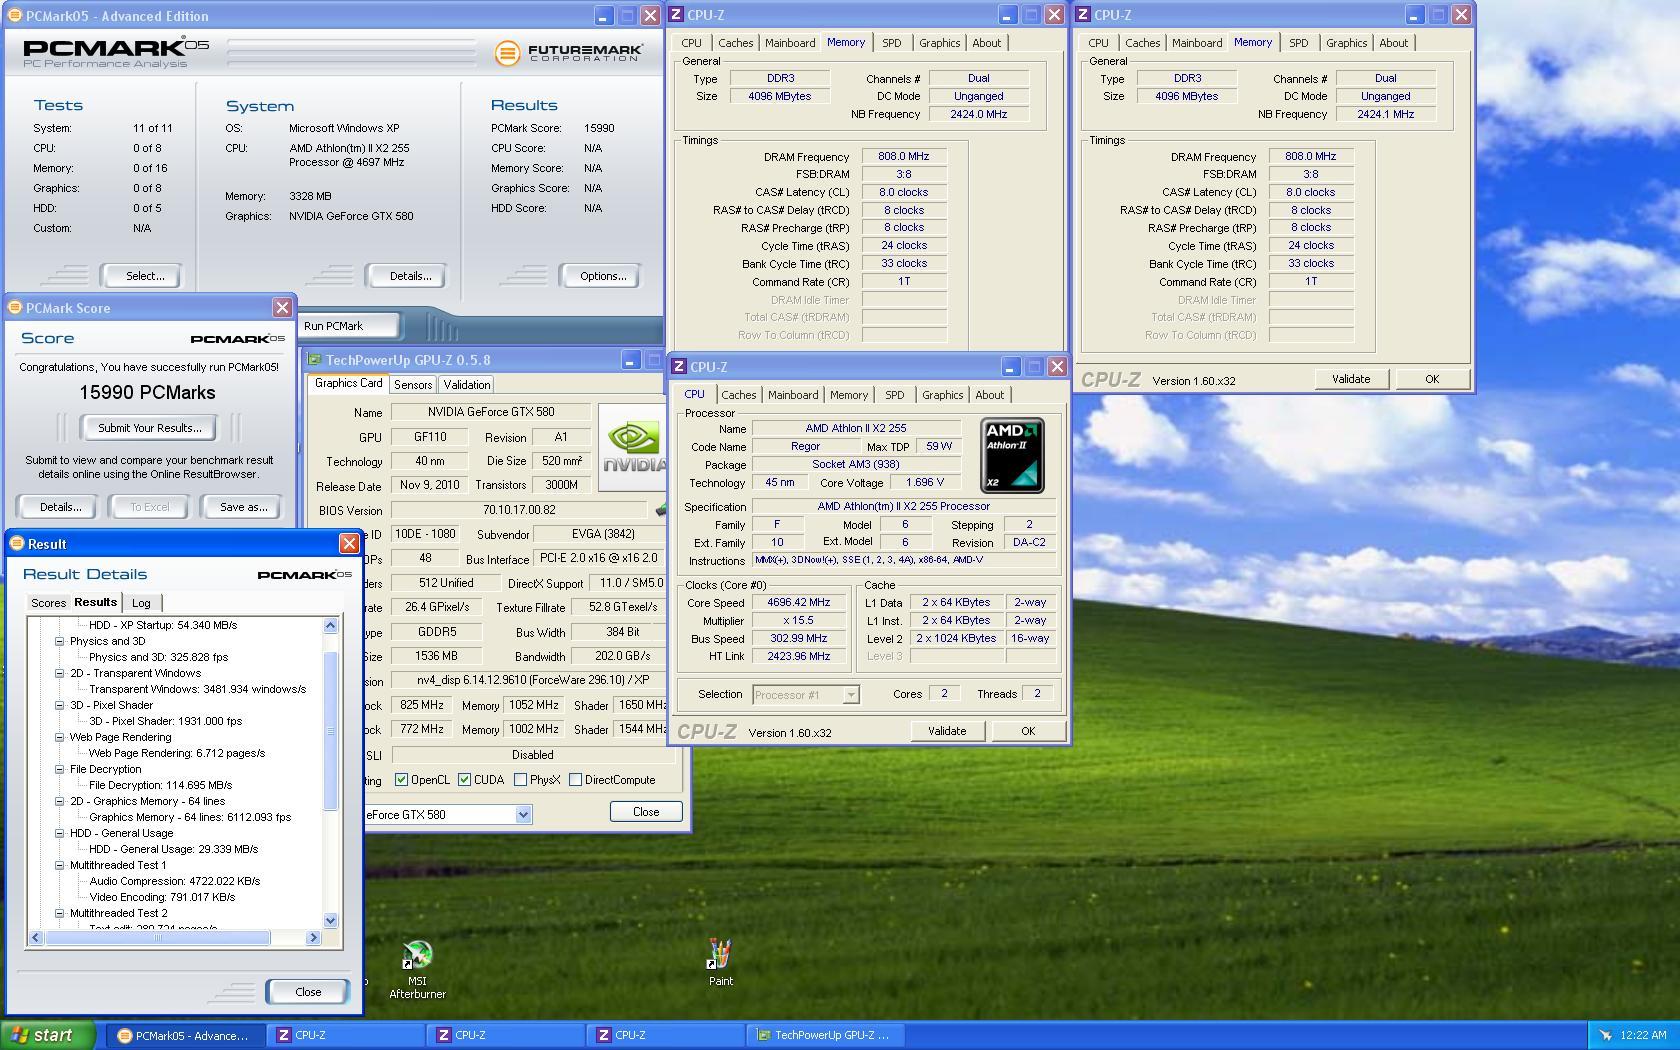The width and height of the screenshot is (1680, 1050).
Task: Open the Log tab in Result Details
Action: click(141, 603)
